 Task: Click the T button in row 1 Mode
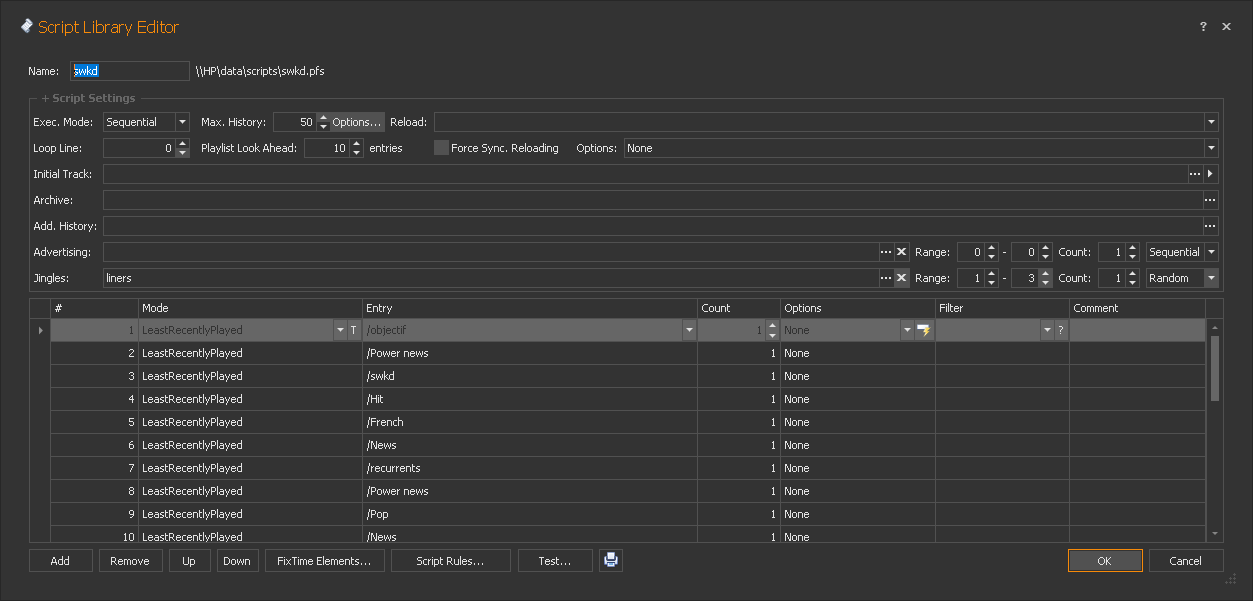coord(353,330)
